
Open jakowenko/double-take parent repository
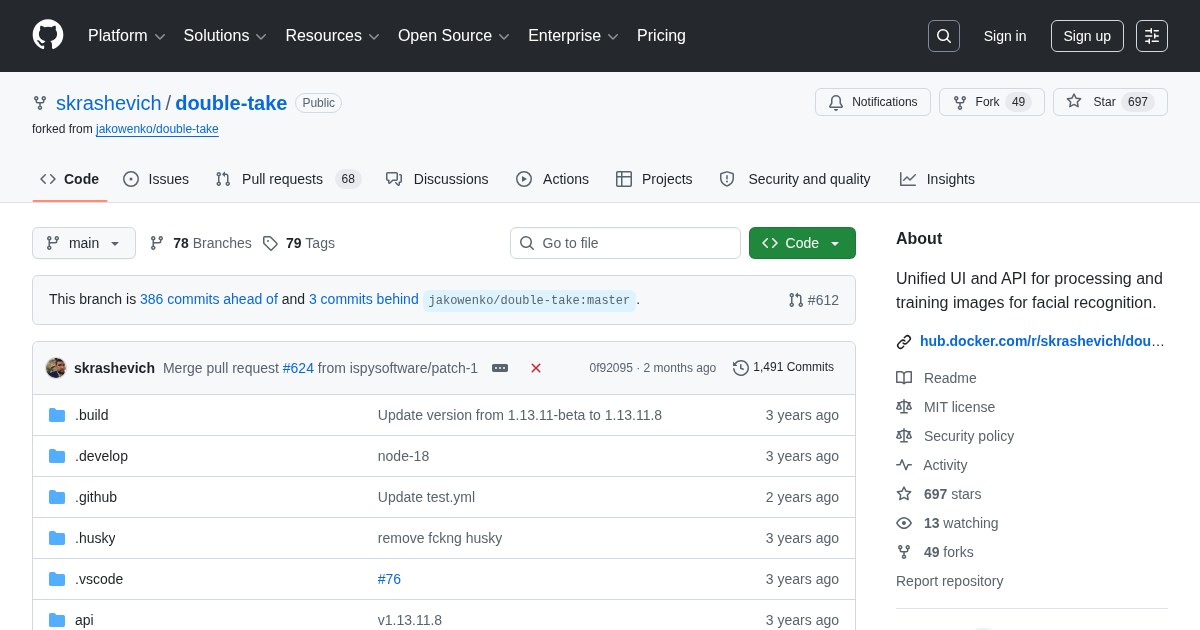click(x=157, y=129)
